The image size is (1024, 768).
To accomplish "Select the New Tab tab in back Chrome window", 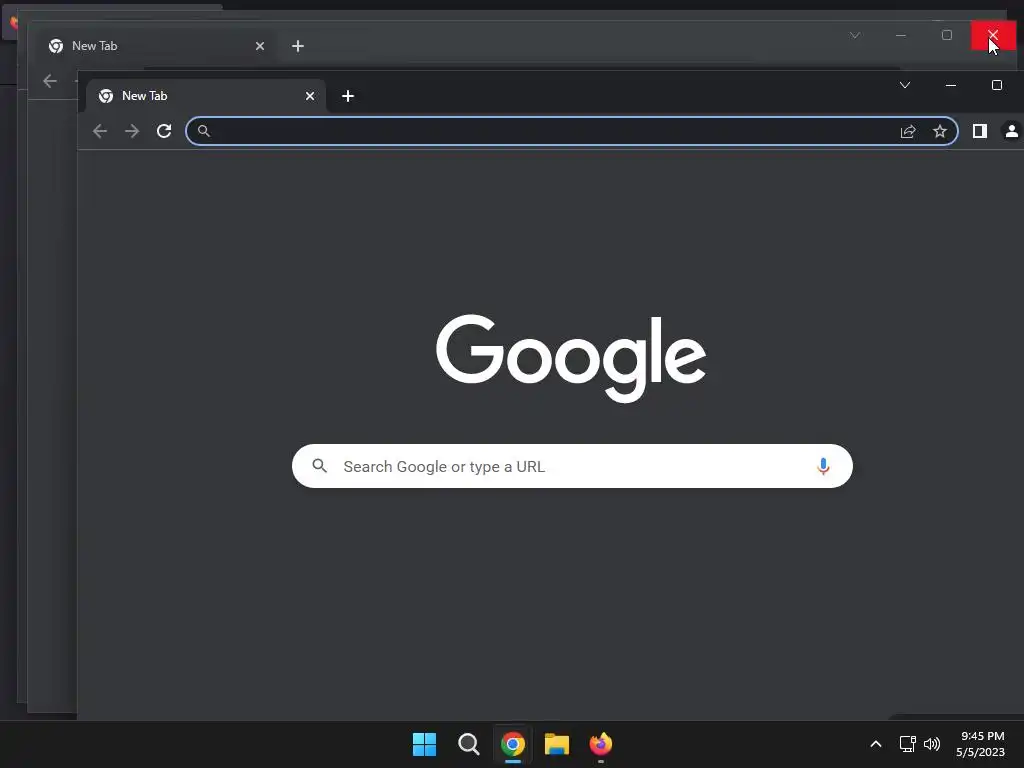I will [155, 46].
